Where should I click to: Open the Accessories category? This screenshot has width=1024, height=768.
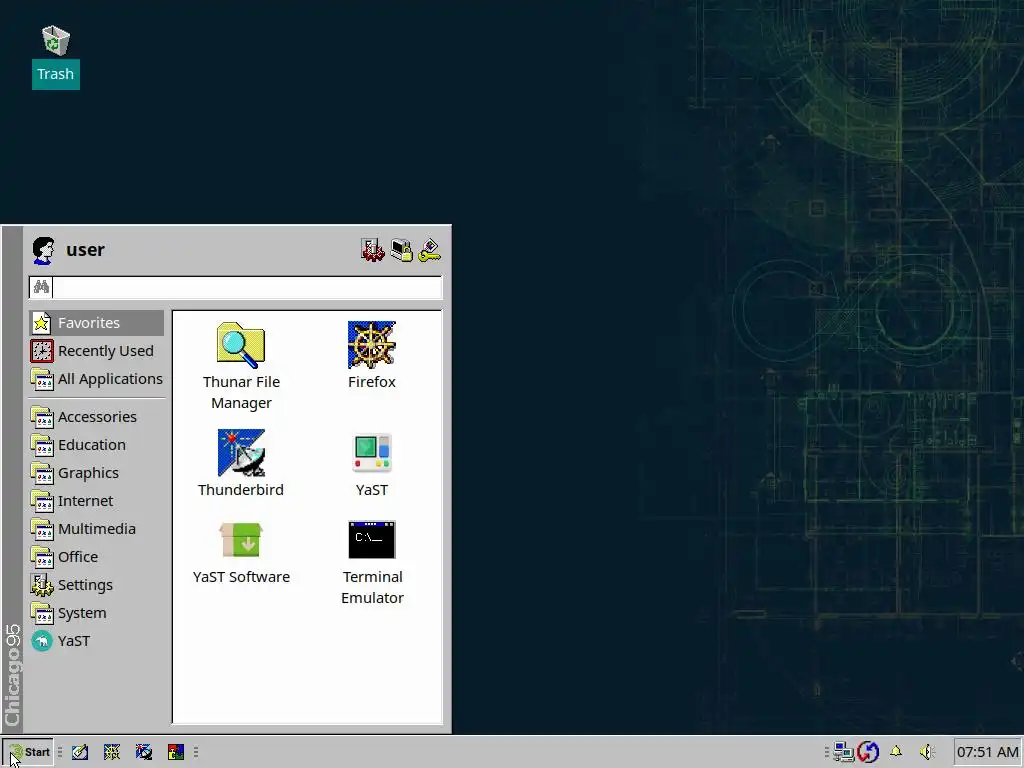pyautogui.click(x=96, y=417)
